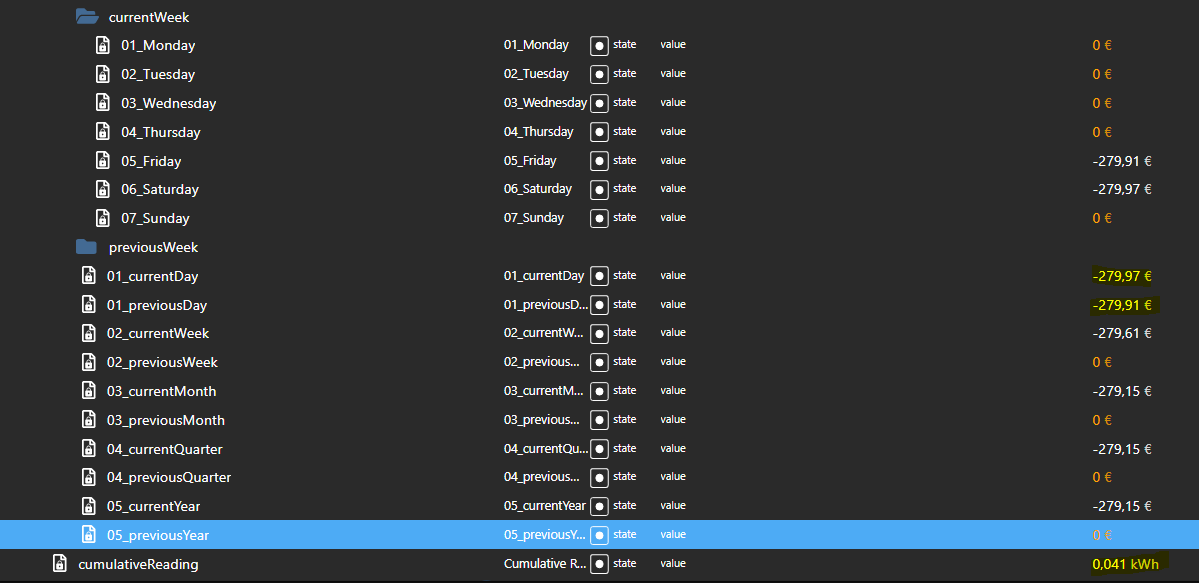Click the 05_Friday state file icon

(102, 161)
